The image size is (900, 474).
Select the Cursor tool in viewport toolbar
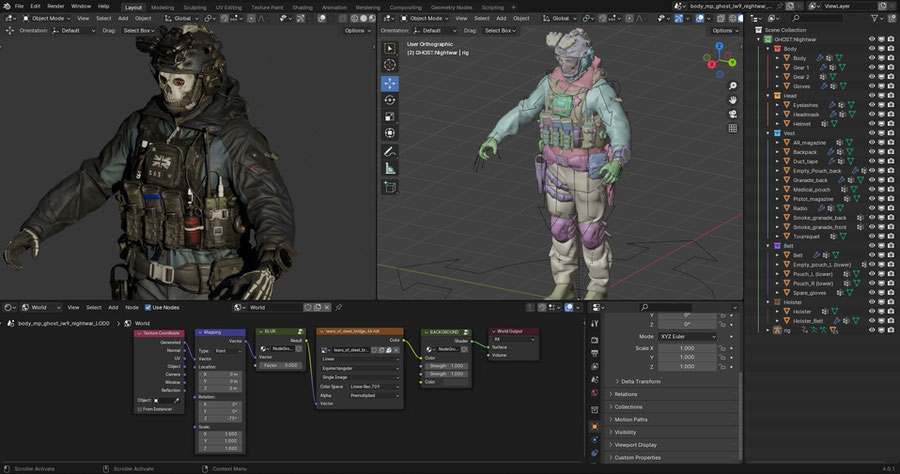click(390, 65)
